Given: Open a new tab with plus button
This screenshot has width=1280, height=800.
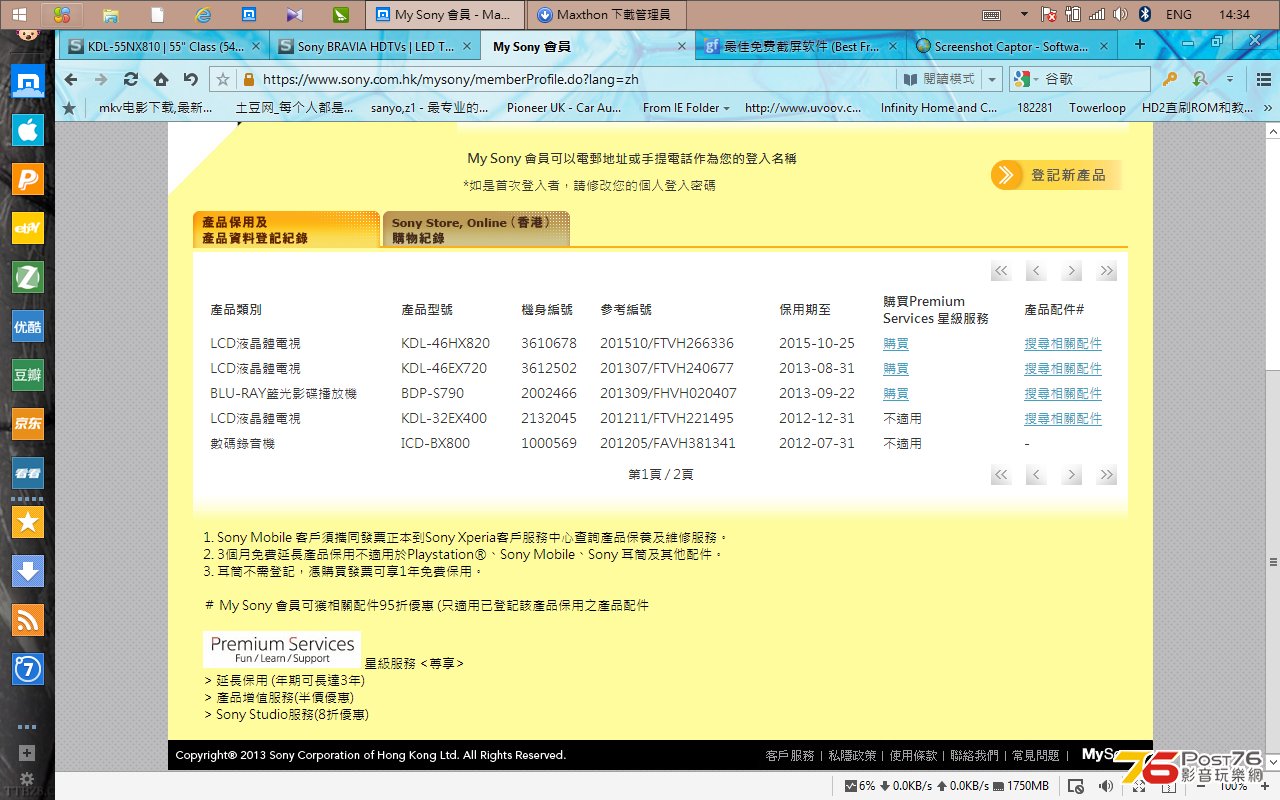Looking at the screenshot, I should click(1140, 45).
